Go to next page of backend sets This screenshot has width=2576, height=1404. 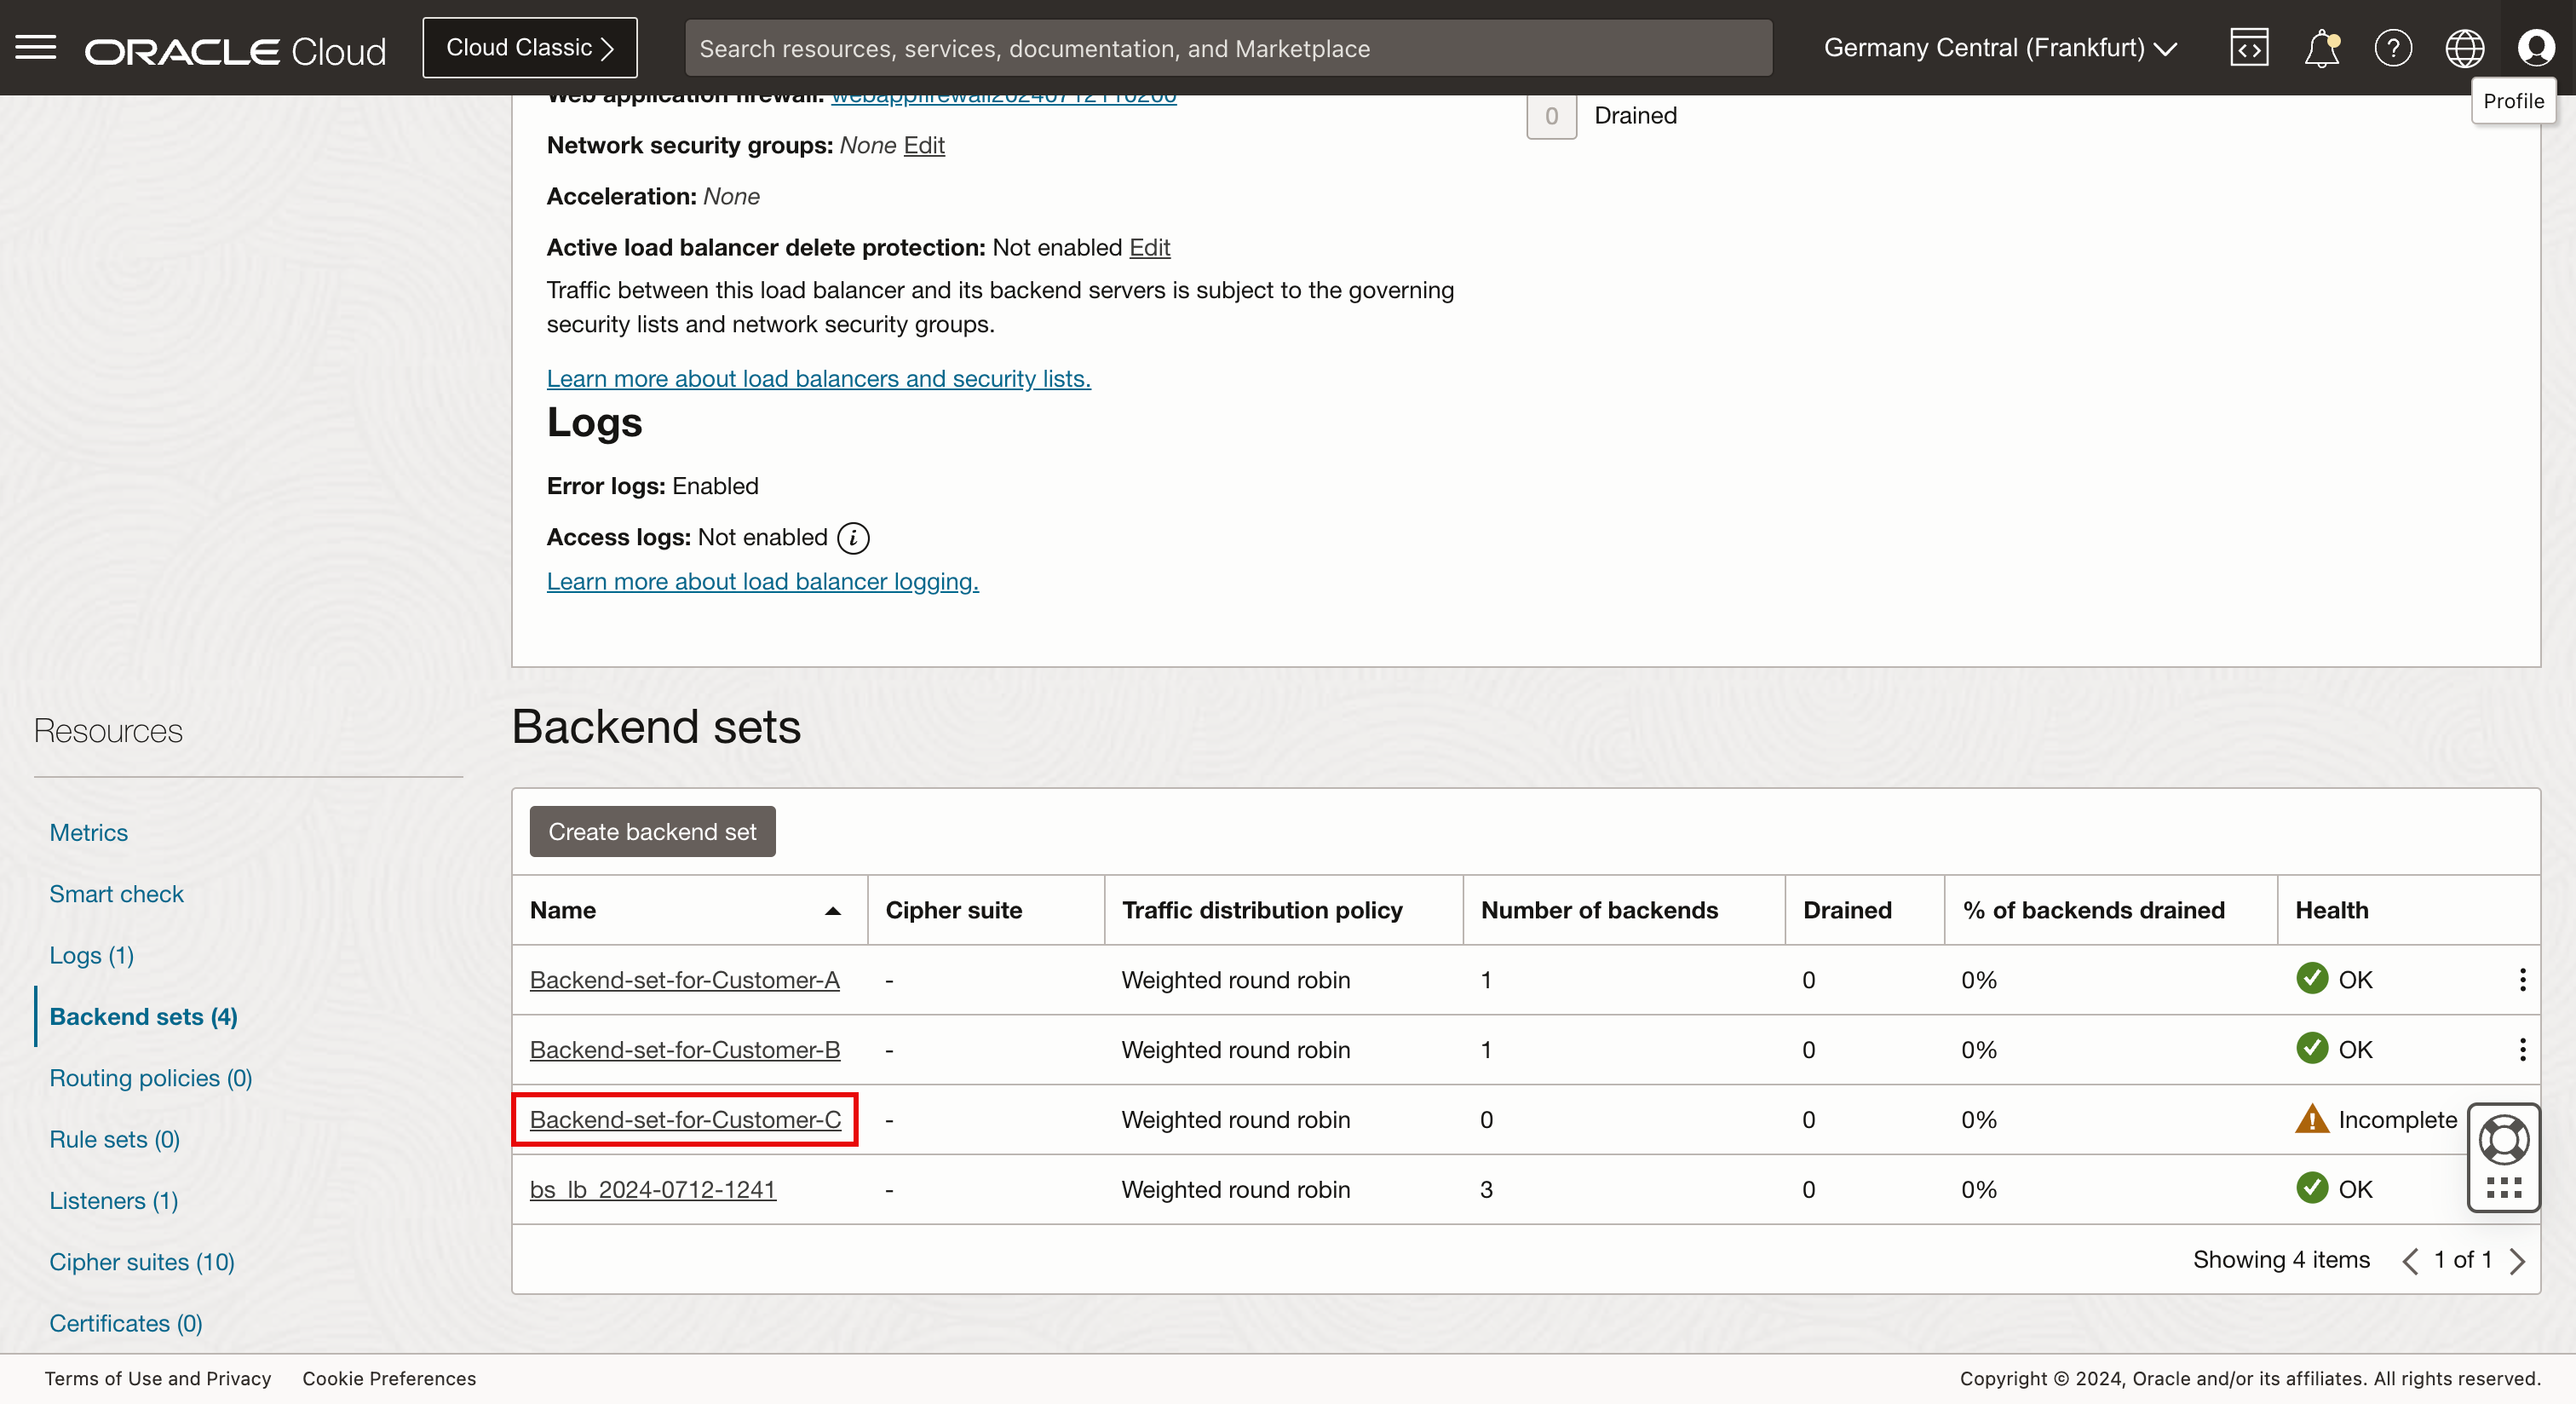(x=2518, y=1260)
